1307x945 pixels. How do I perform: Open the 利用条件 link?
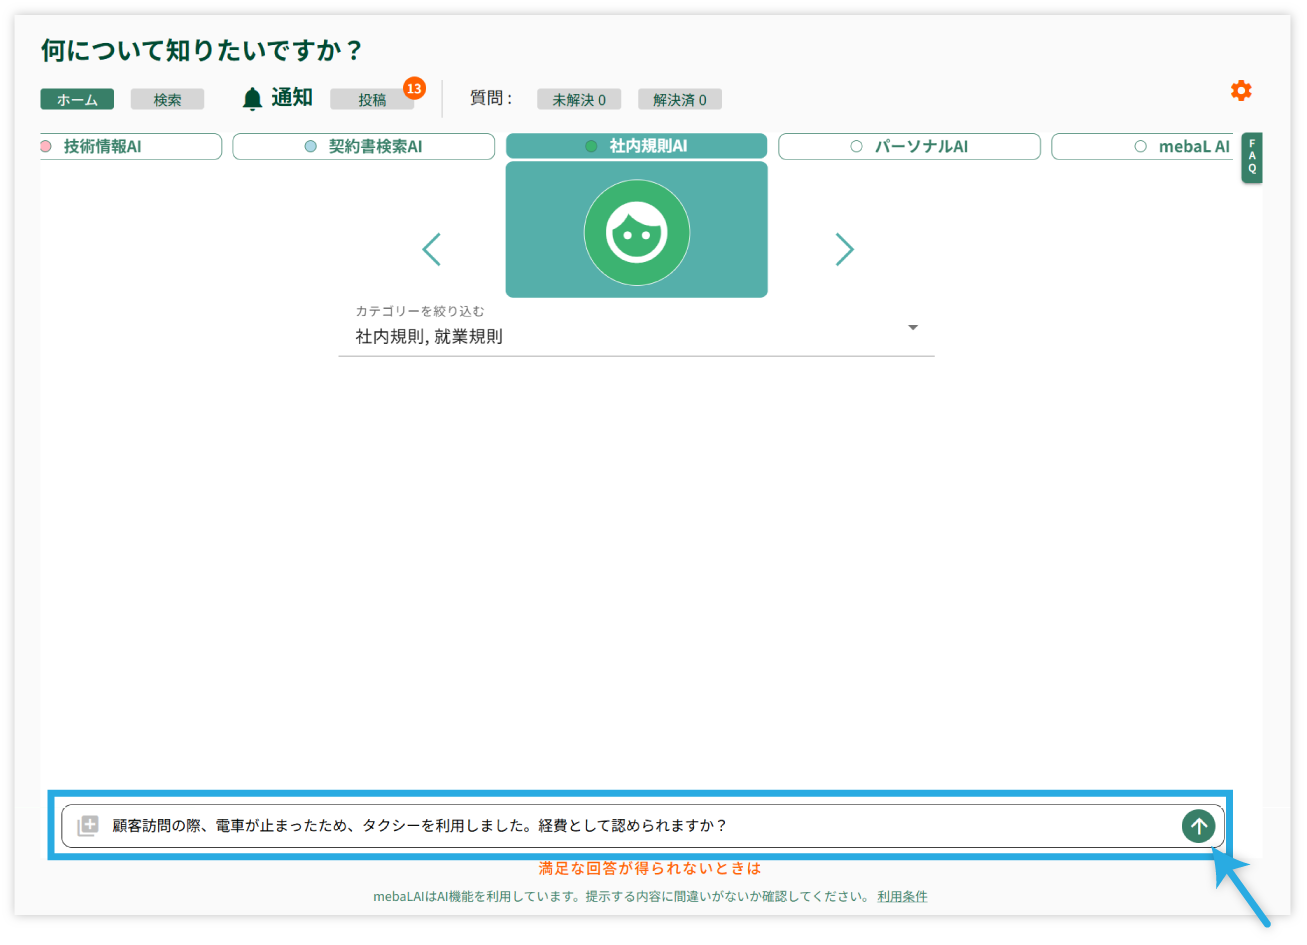click(902, 897)
